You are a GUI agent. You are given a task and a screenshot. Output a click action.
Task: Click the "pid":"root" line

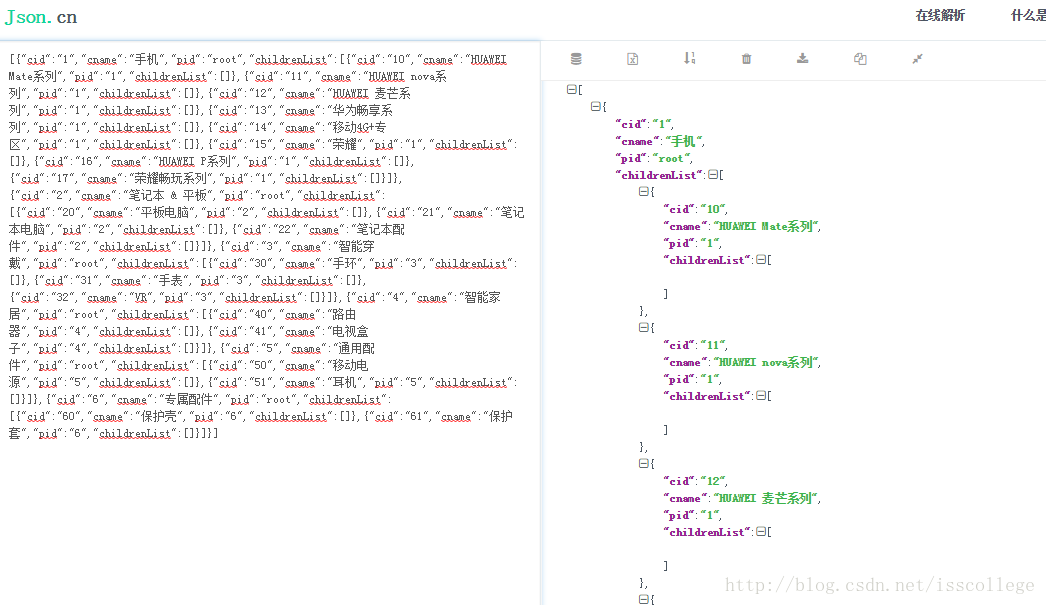[654, 158]
